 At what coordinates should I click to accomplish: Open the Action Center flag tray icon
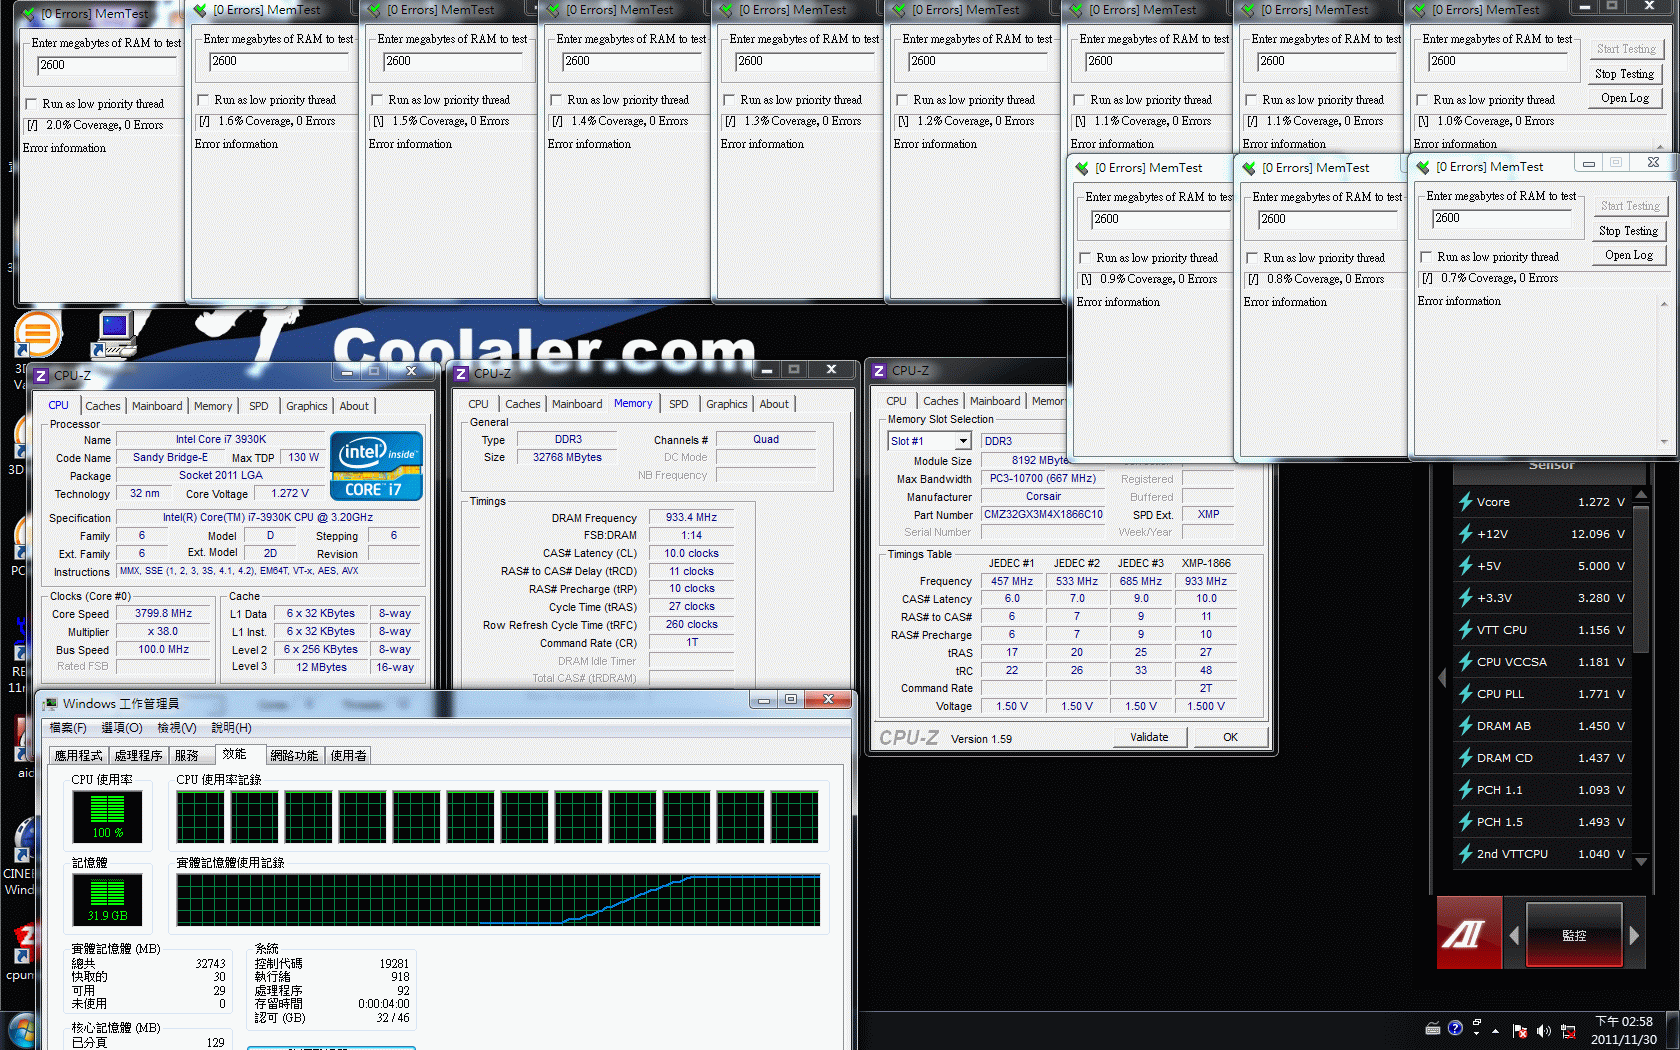[x=1520, y=1031]
